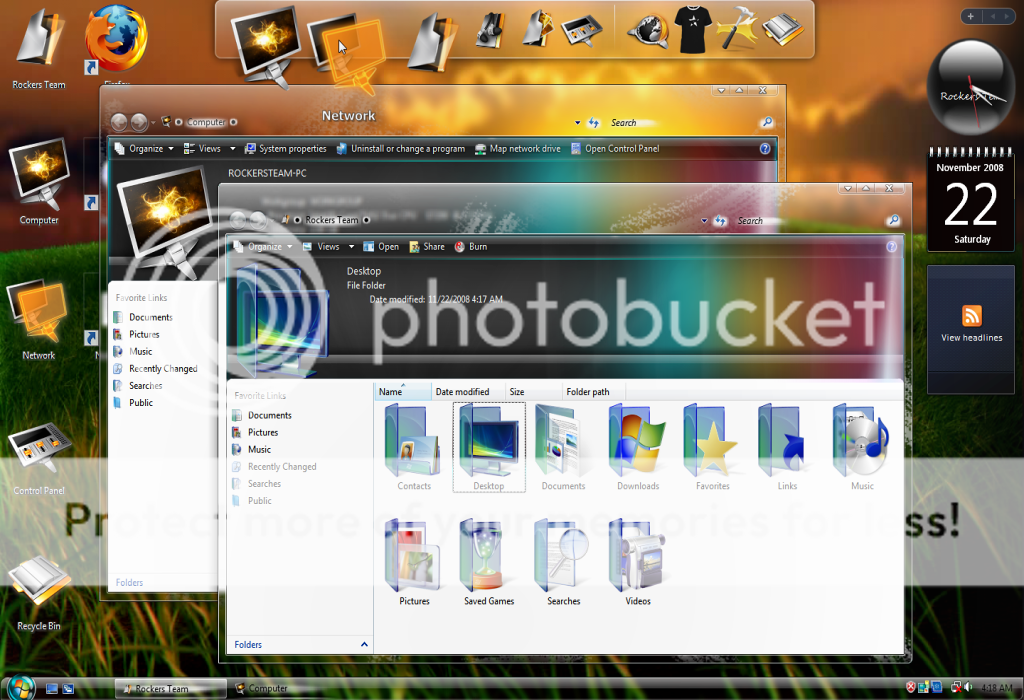Open the hammer tools icon in the dock

click(737, 27)
